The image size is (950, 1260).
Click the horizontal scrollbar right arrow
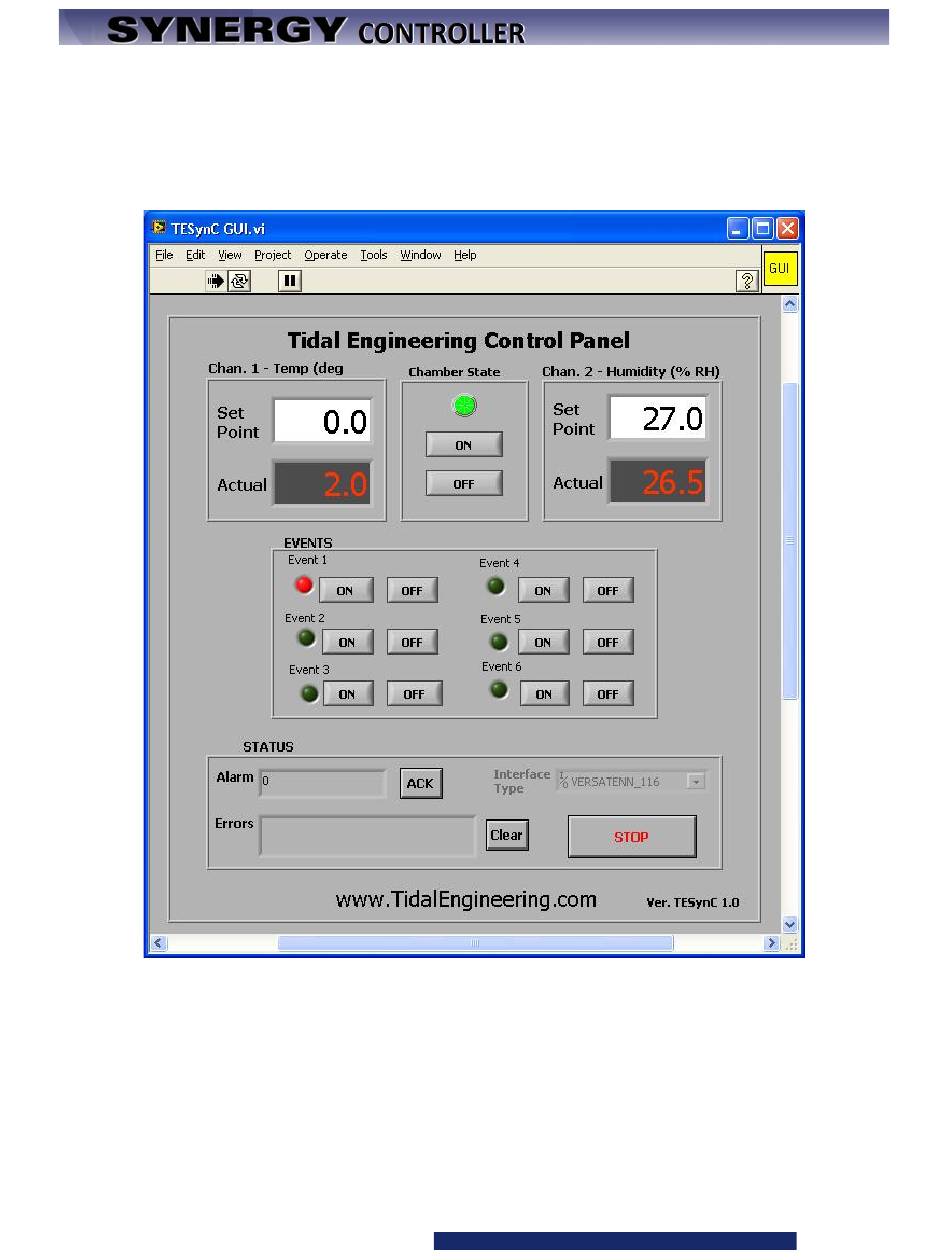pyautogui.click(x=771, y=943)
